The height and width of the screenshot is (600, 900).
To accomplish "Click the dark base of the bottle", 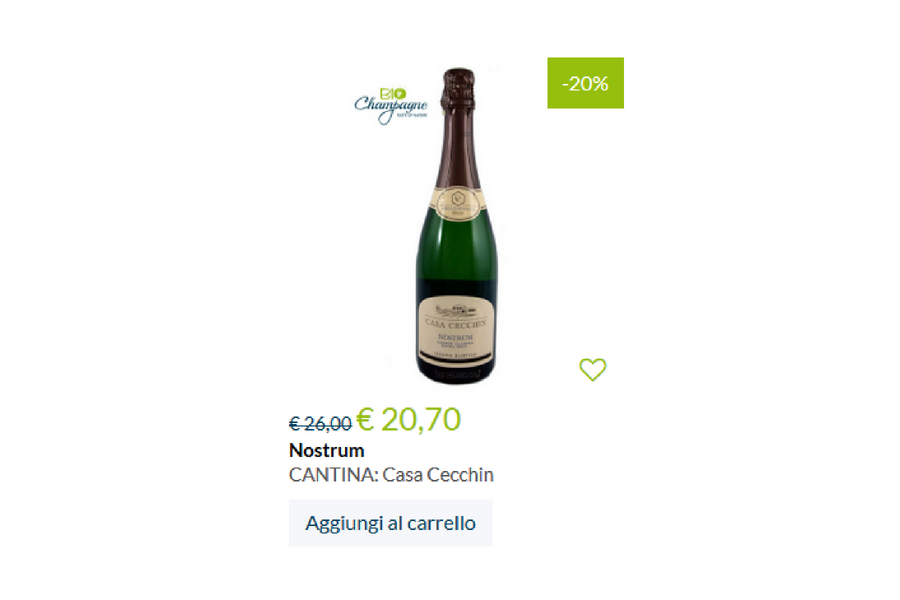I will point(456,374).
